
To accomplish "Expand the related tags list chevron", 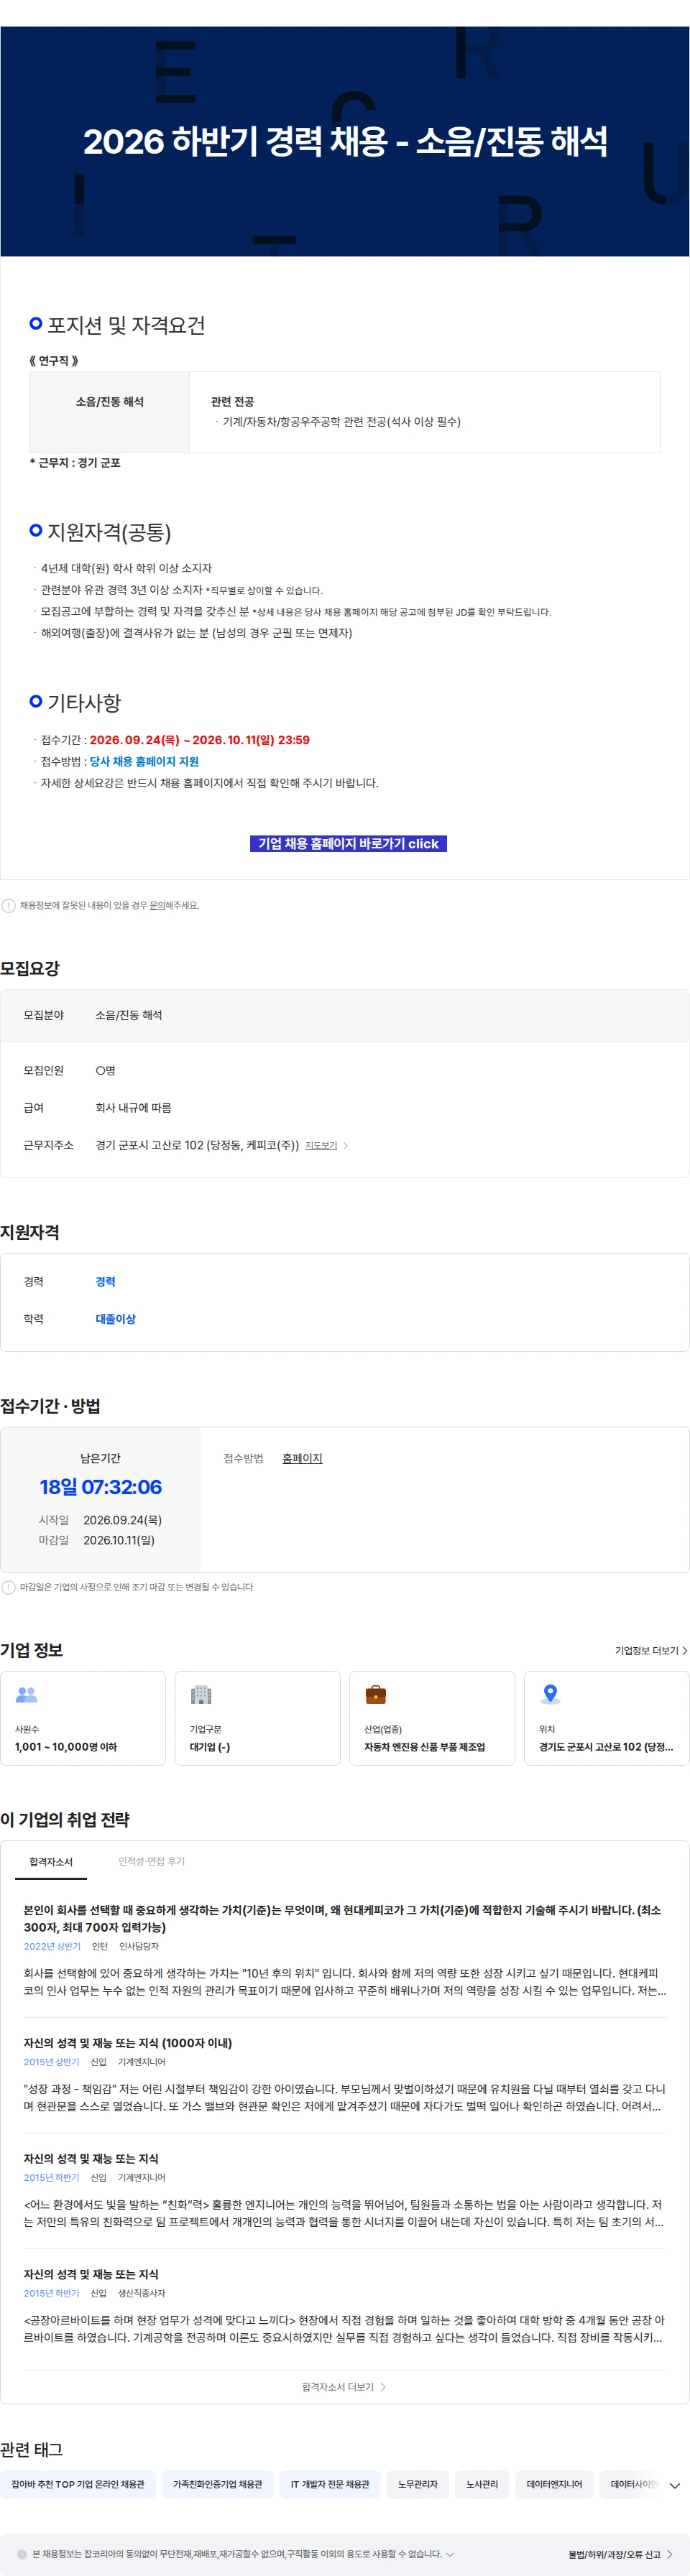I will coord(675,2485).
